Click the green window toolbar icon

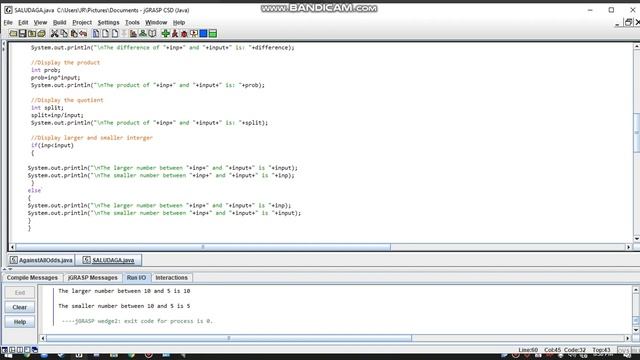[213, 33]
